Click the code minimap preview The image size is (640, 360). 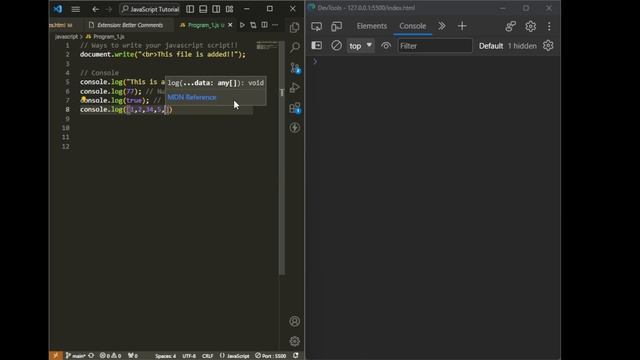tap(267, 46)
